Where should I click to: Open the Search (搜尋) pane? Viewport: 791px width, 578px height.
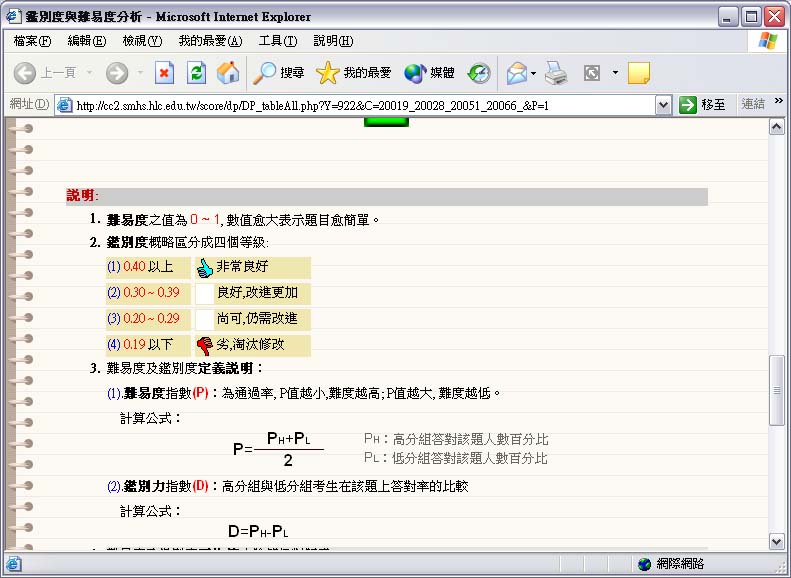click(279, 73)
